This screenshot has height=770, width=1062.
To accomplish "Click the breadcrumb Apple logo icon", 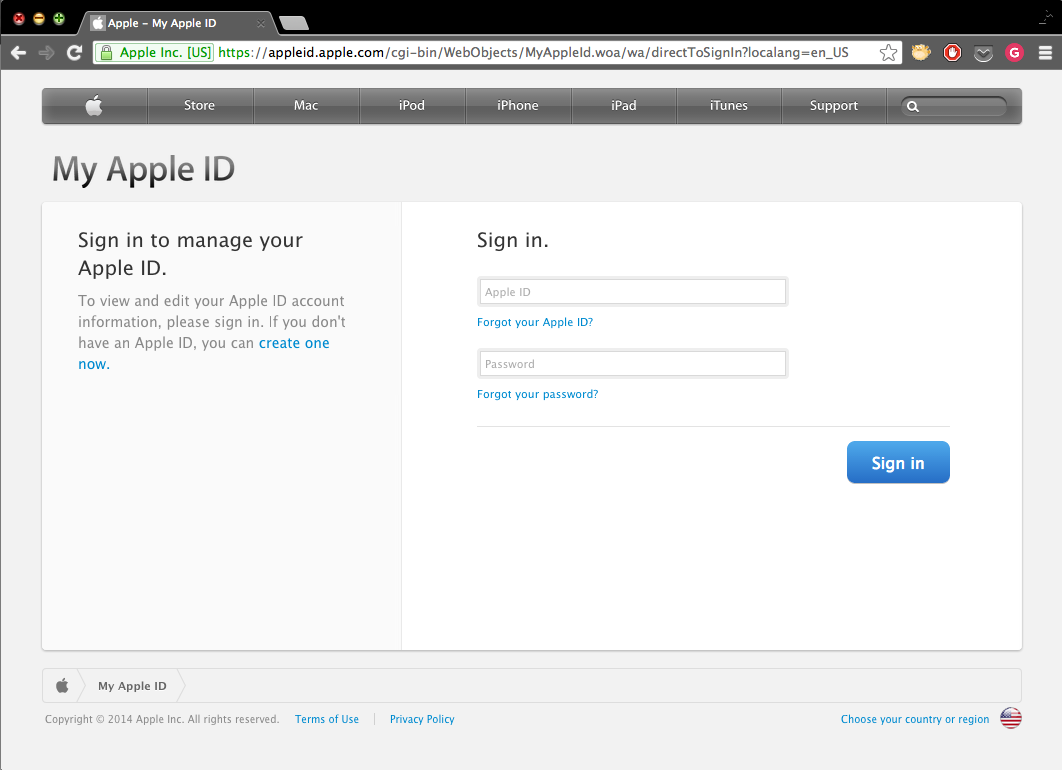I will (62, 685).
